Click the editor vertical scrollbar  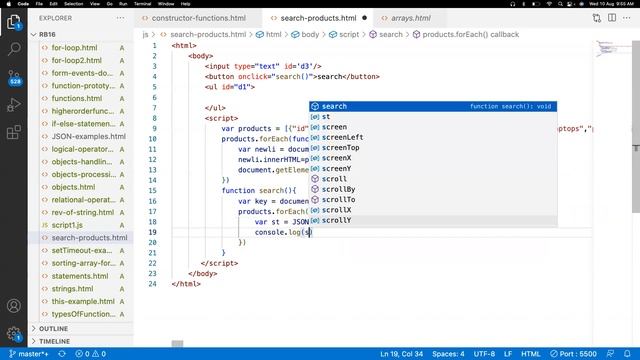(x=636, y=127)
